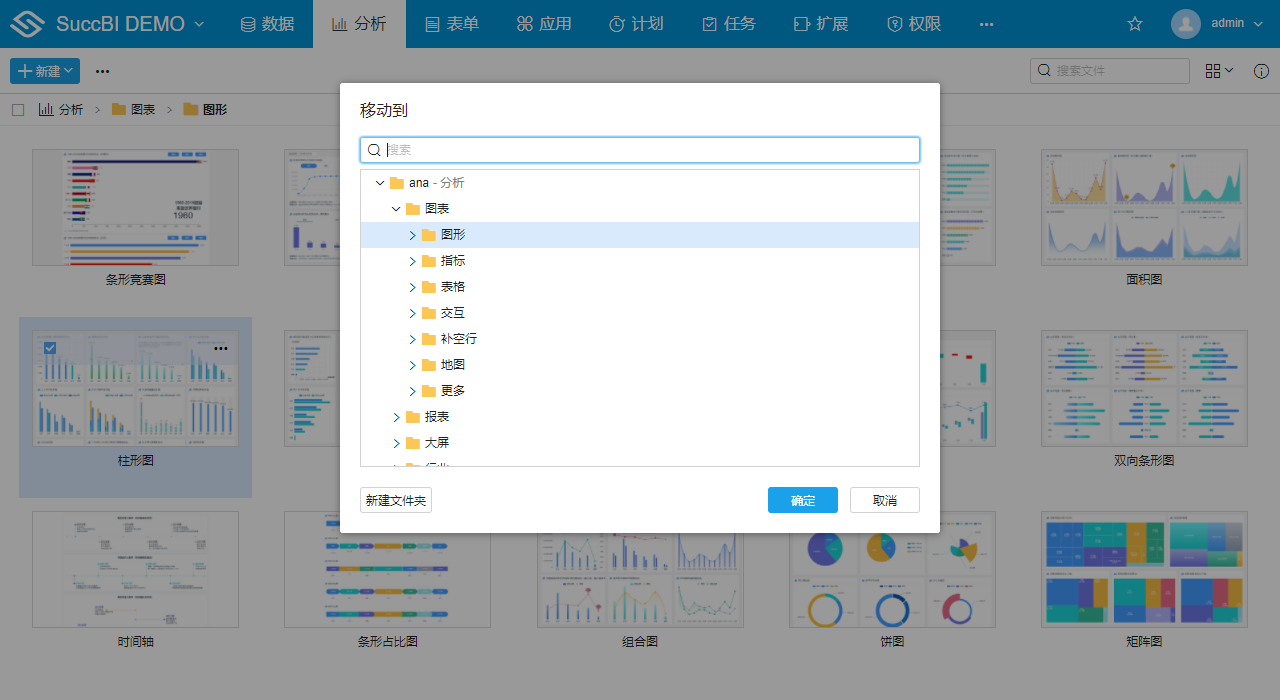Open the info panel icon
Screen dimensions: 1280x700
[1261, 70]
